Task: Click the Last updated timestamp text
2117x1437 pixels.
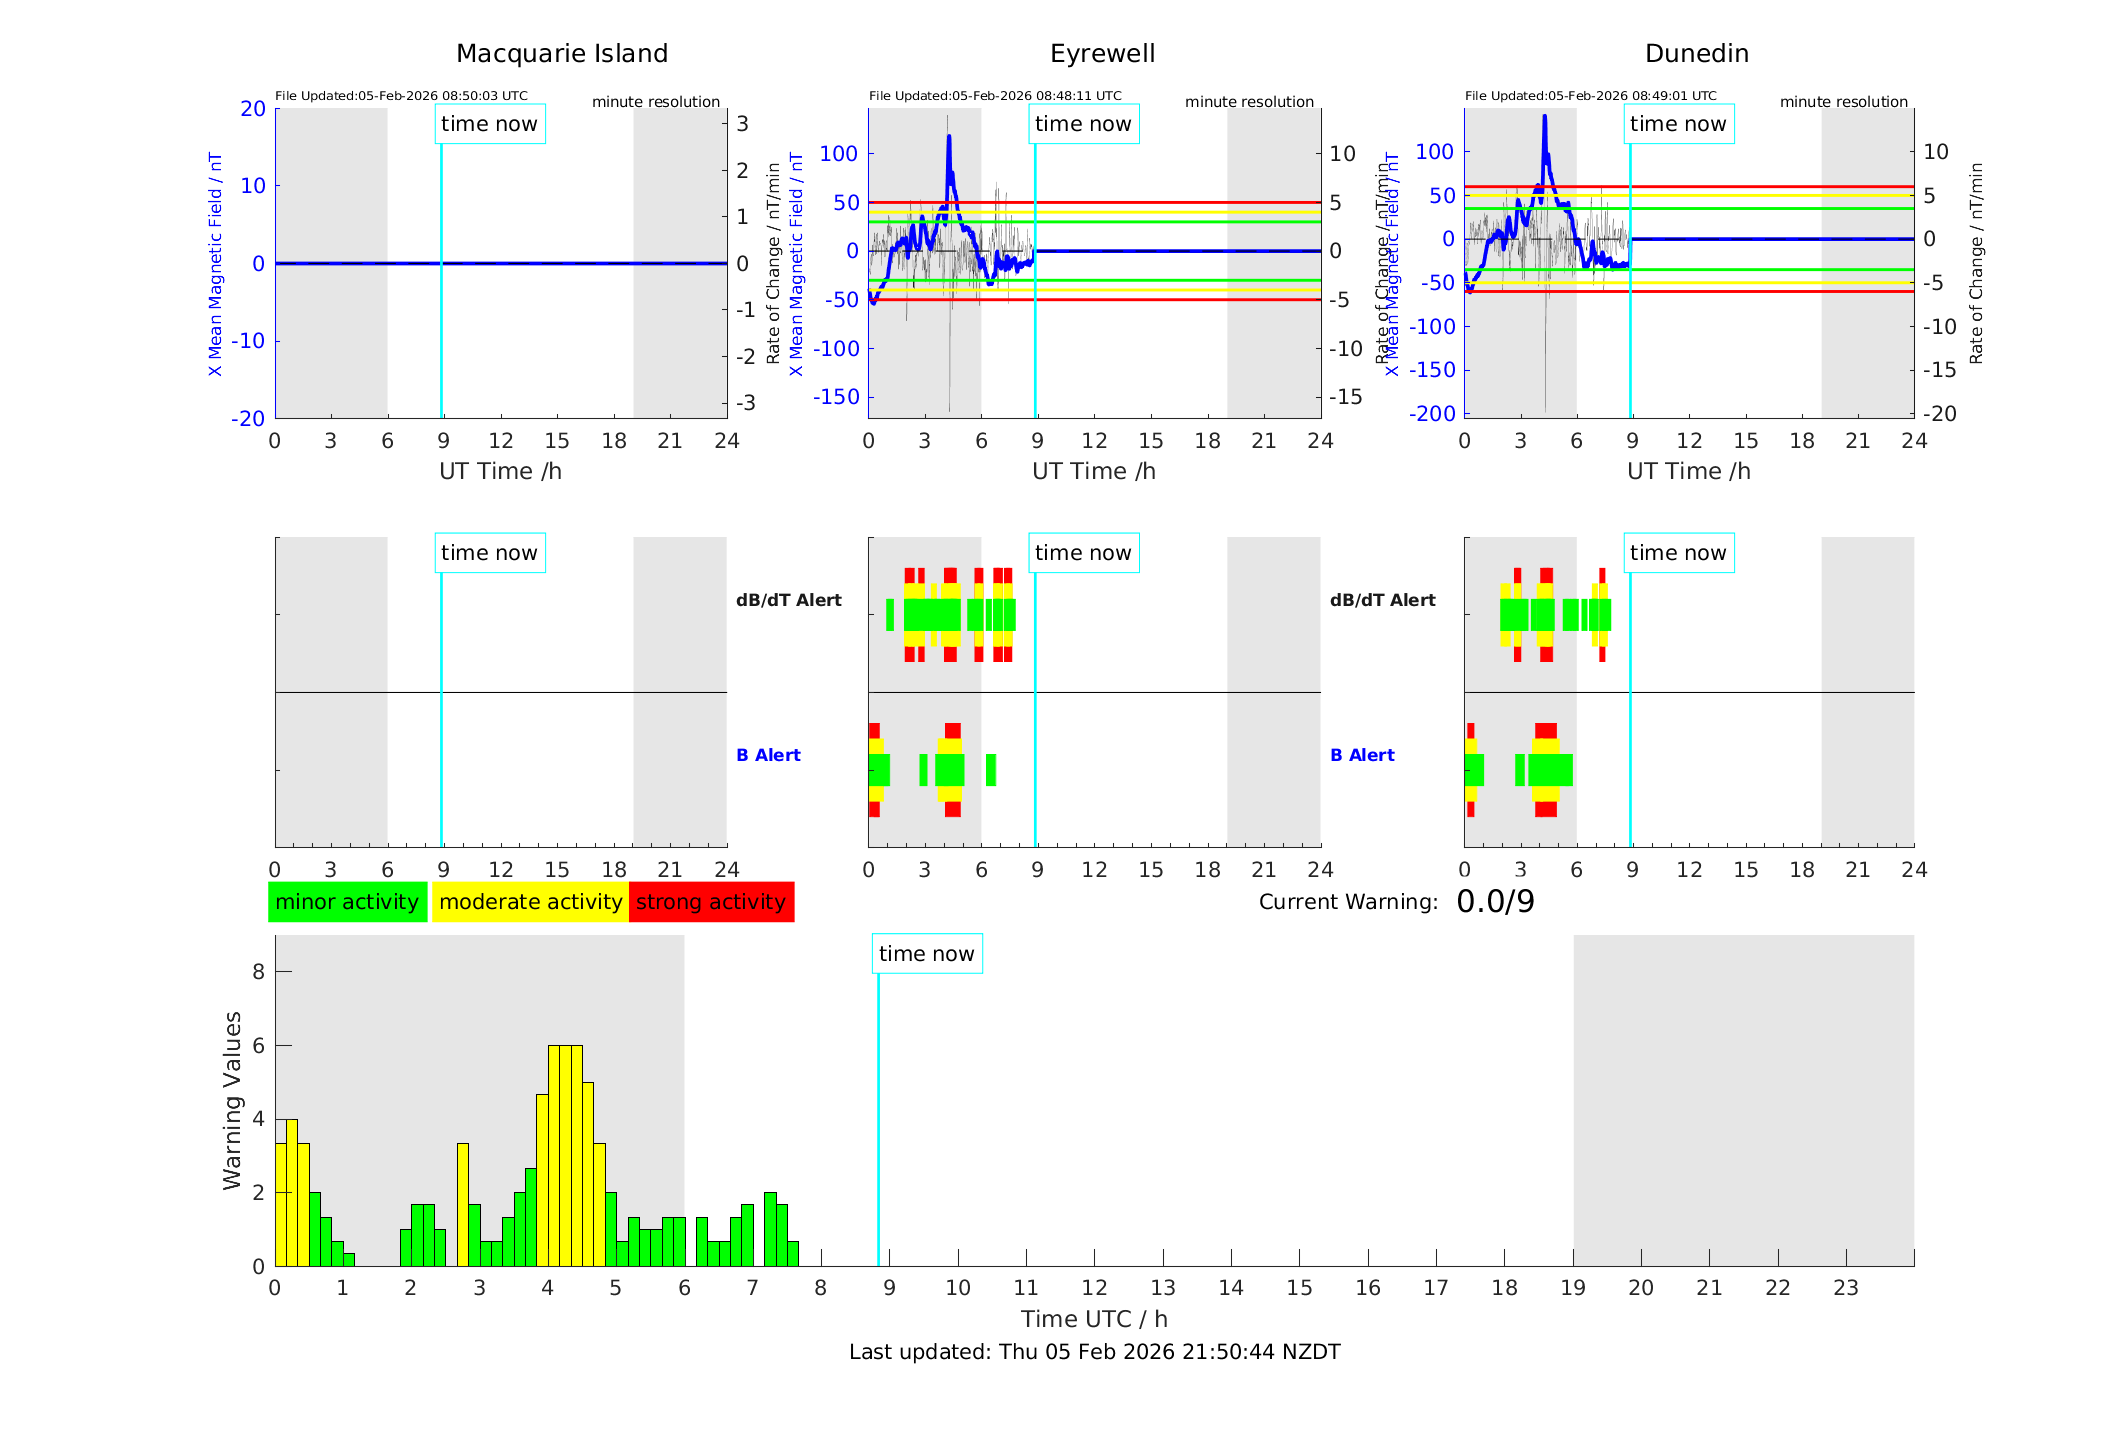Action: click(1094, 1352)
